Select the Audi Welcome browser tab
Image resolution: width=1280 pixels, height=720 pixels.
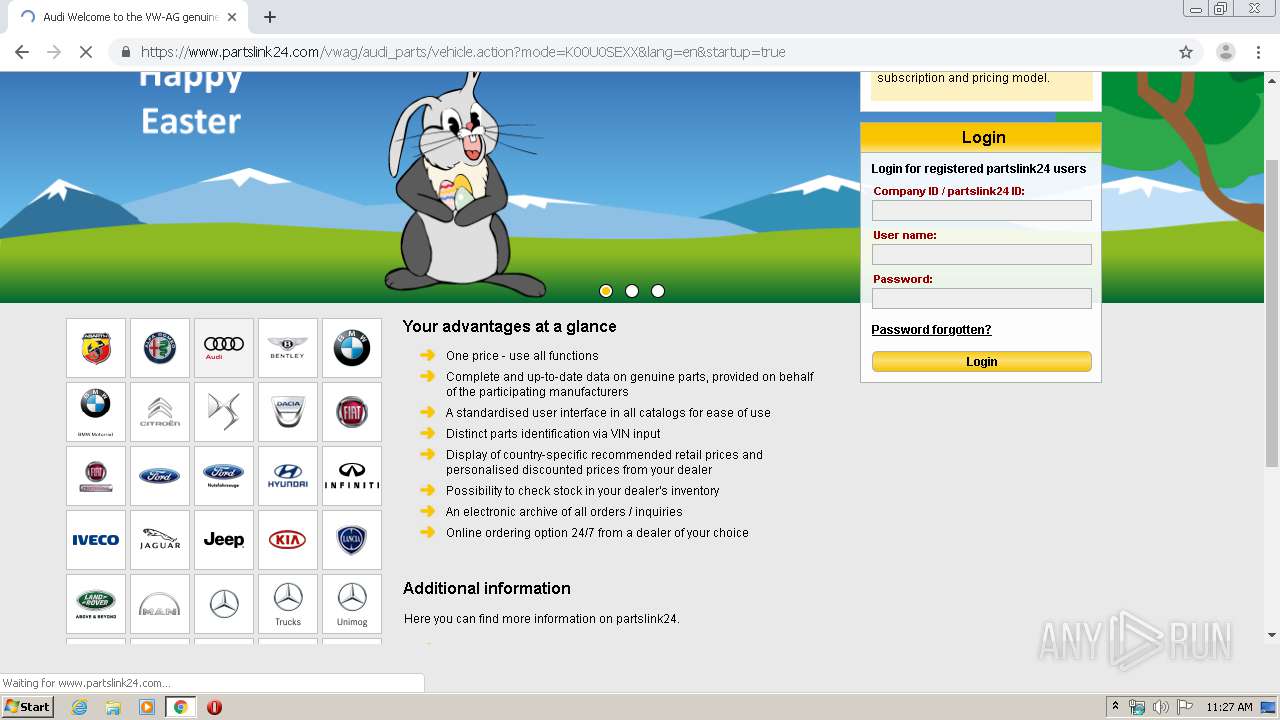pos(127,17)
